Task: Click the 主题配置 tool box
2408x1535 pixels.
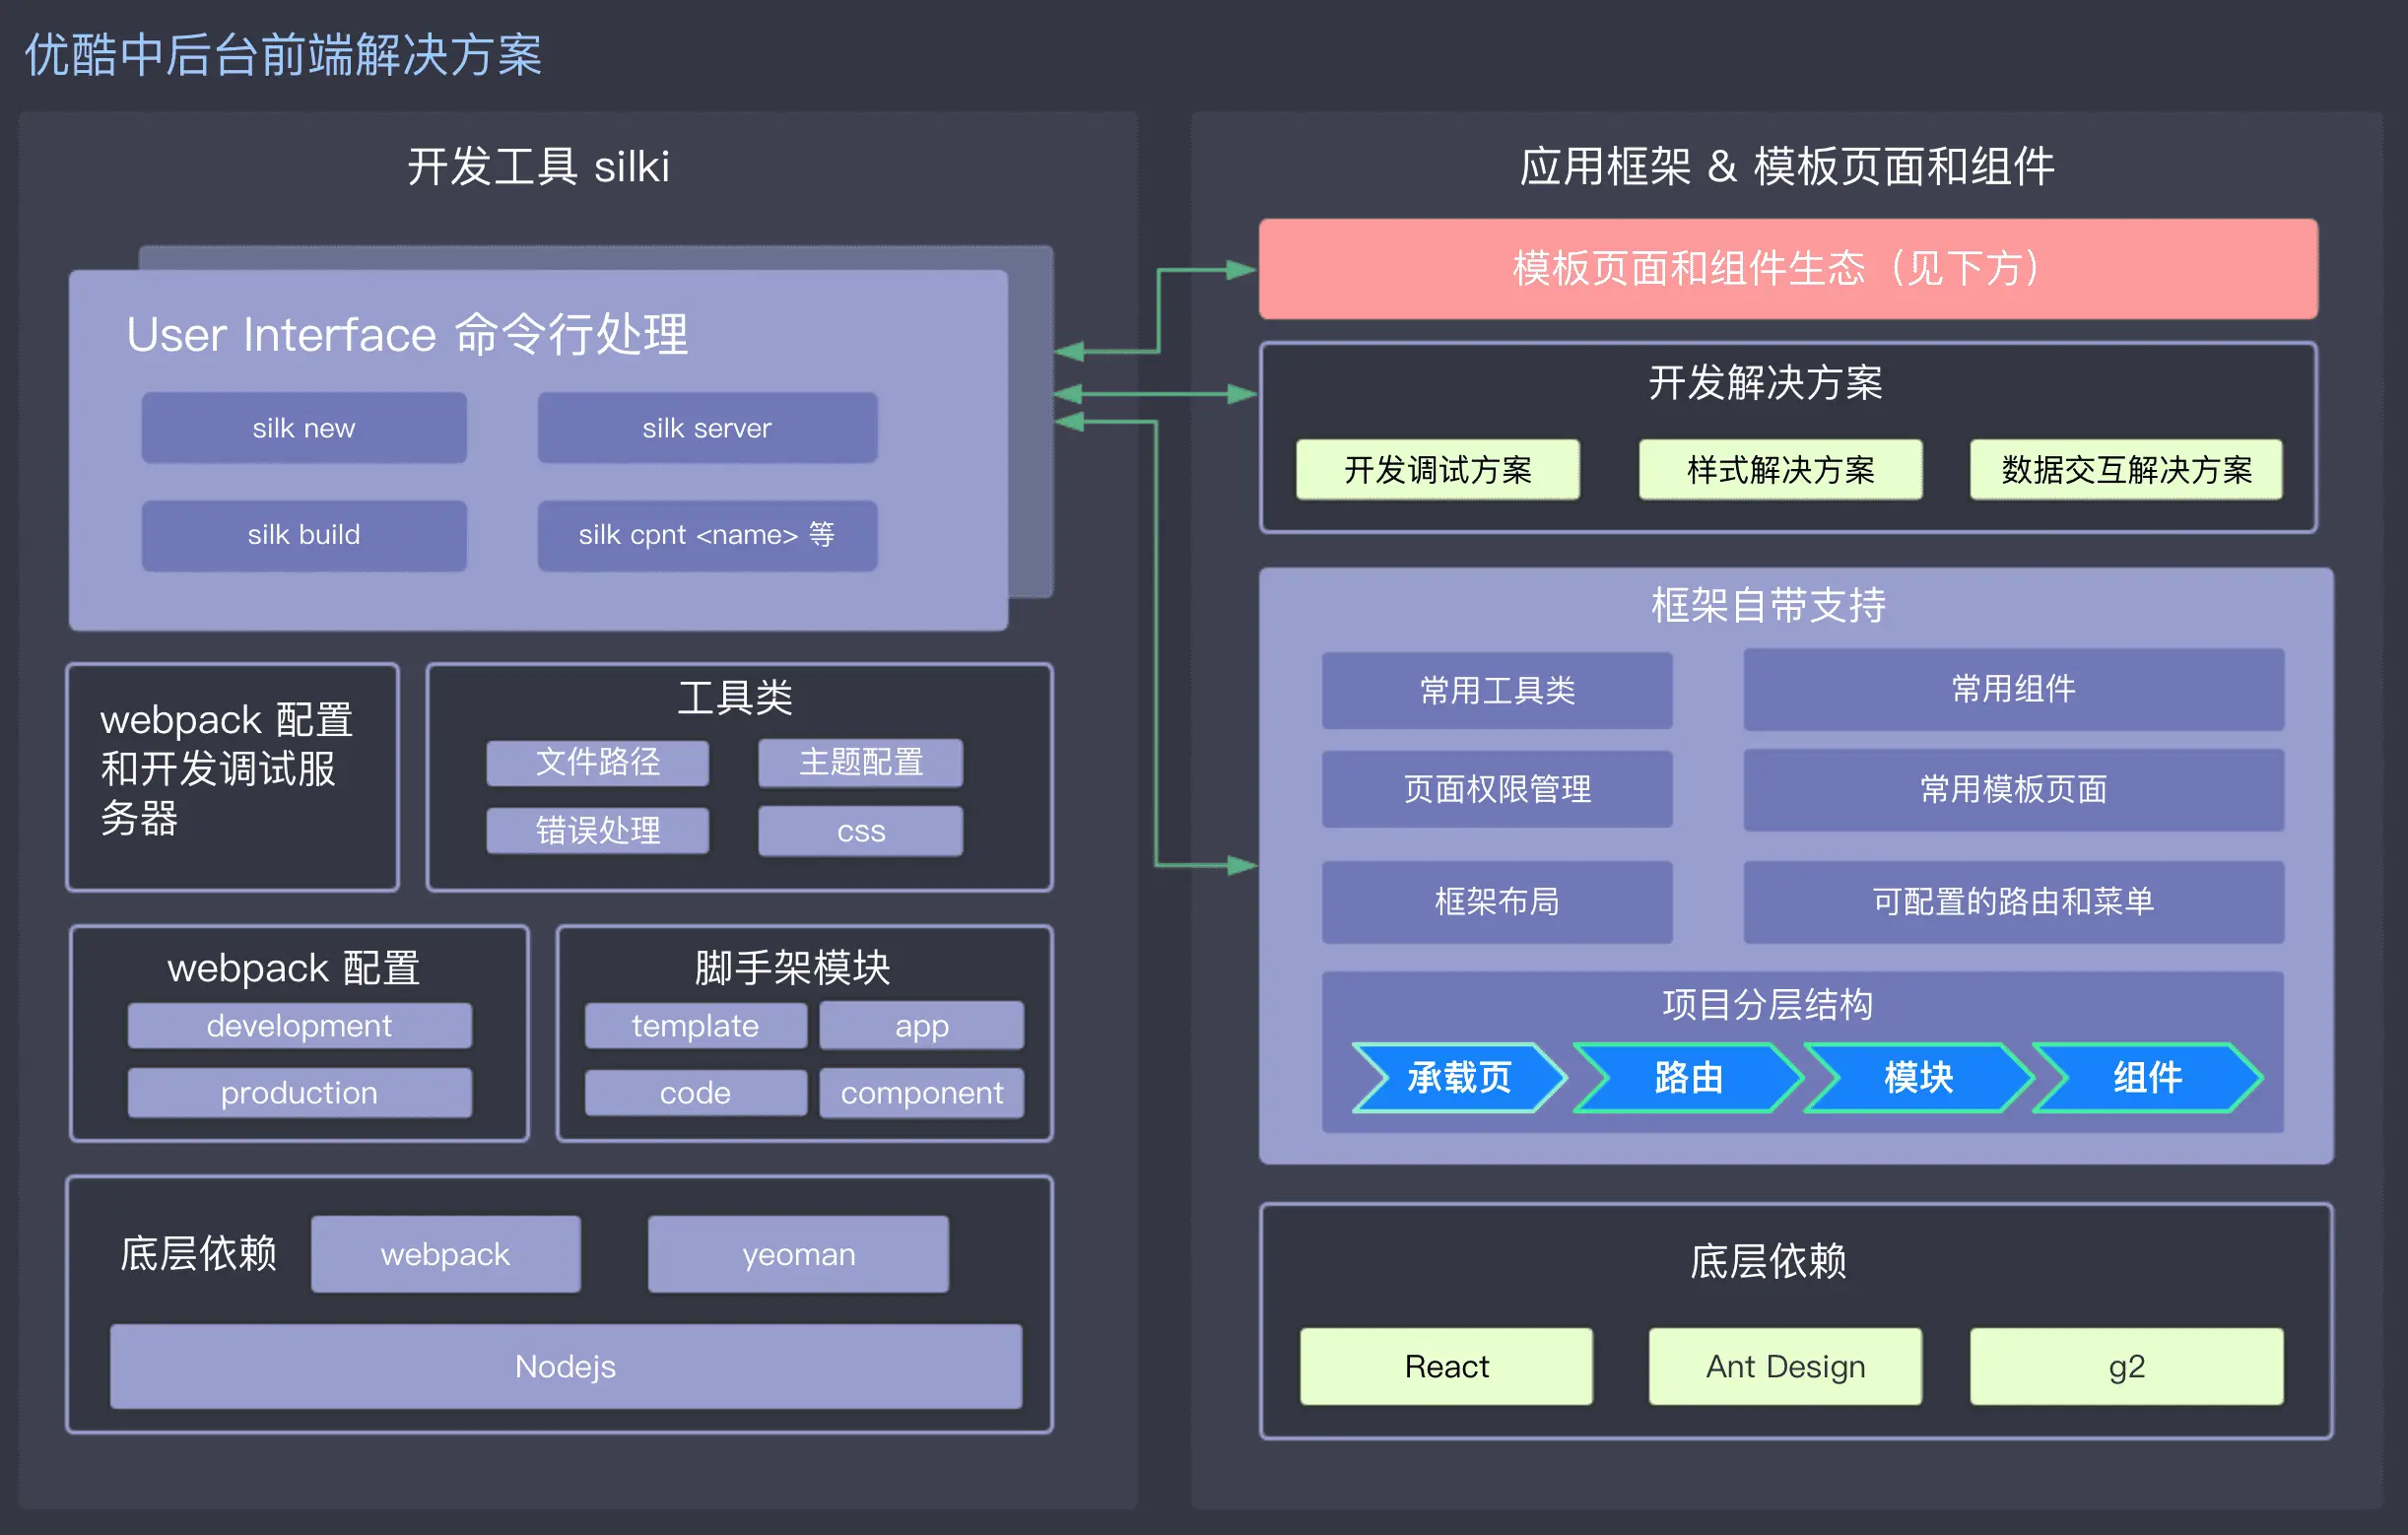Action: pyautogui.click(x=860, y=763)
